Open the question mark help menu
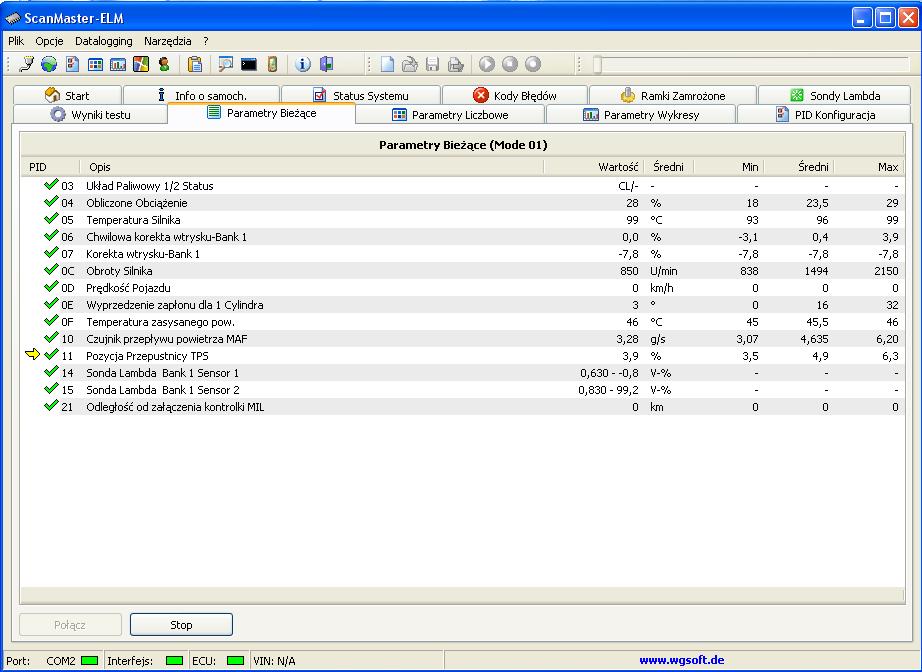This screenshot has height=672, width=922. coord(206,41)
